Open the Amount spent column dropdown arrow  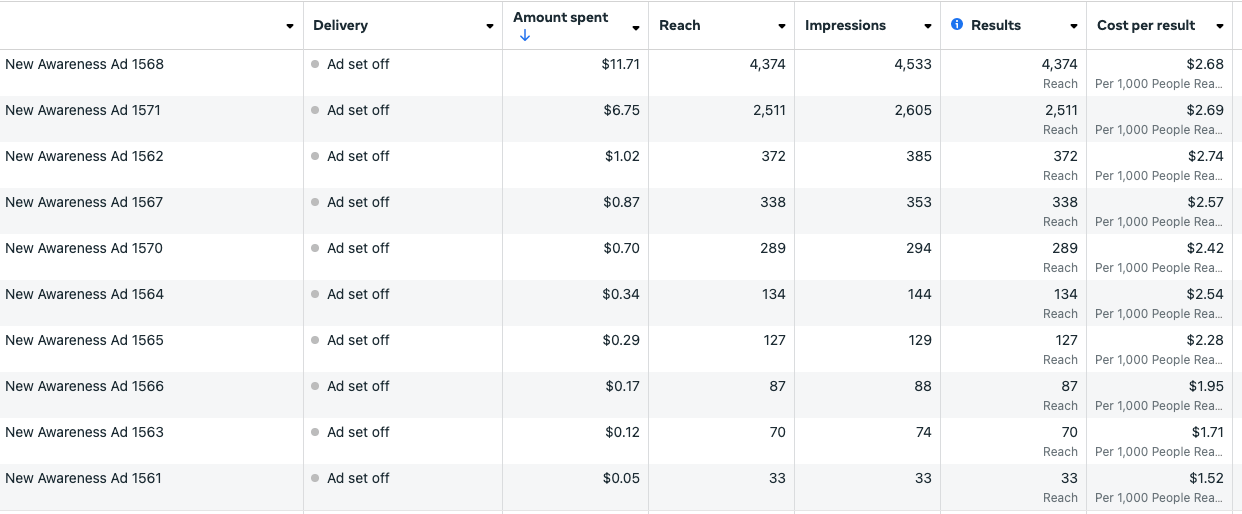click(x=636, y=27)
